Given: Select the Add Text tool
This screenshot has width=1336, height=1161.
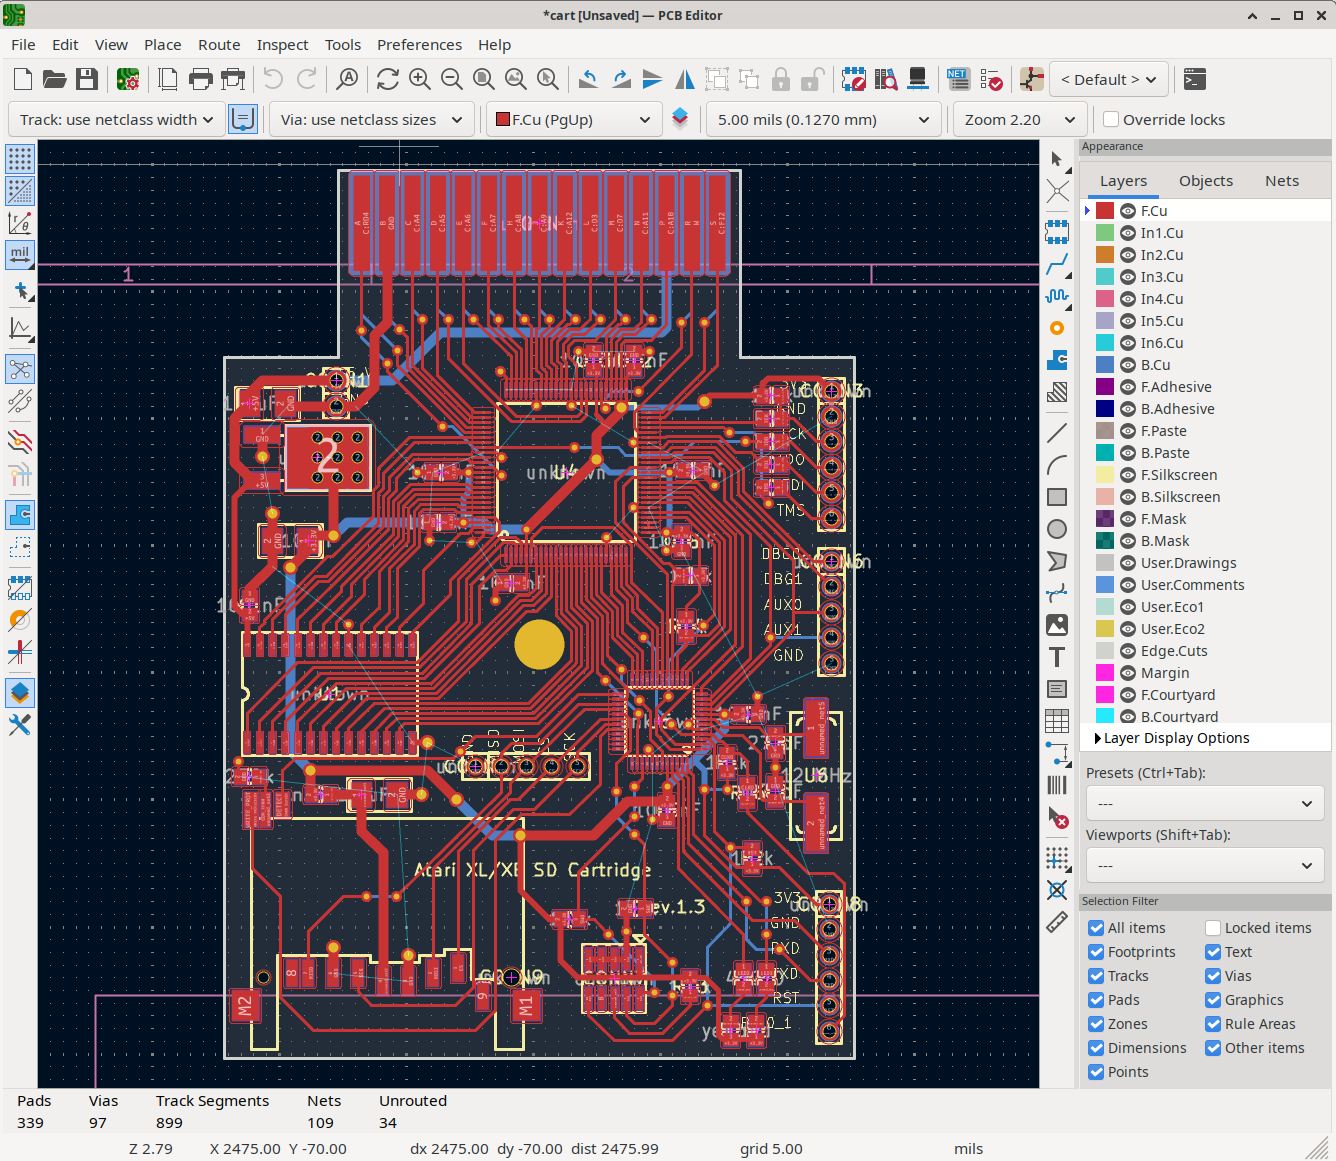Looking at the screenshot, I should coord(1057,657).
